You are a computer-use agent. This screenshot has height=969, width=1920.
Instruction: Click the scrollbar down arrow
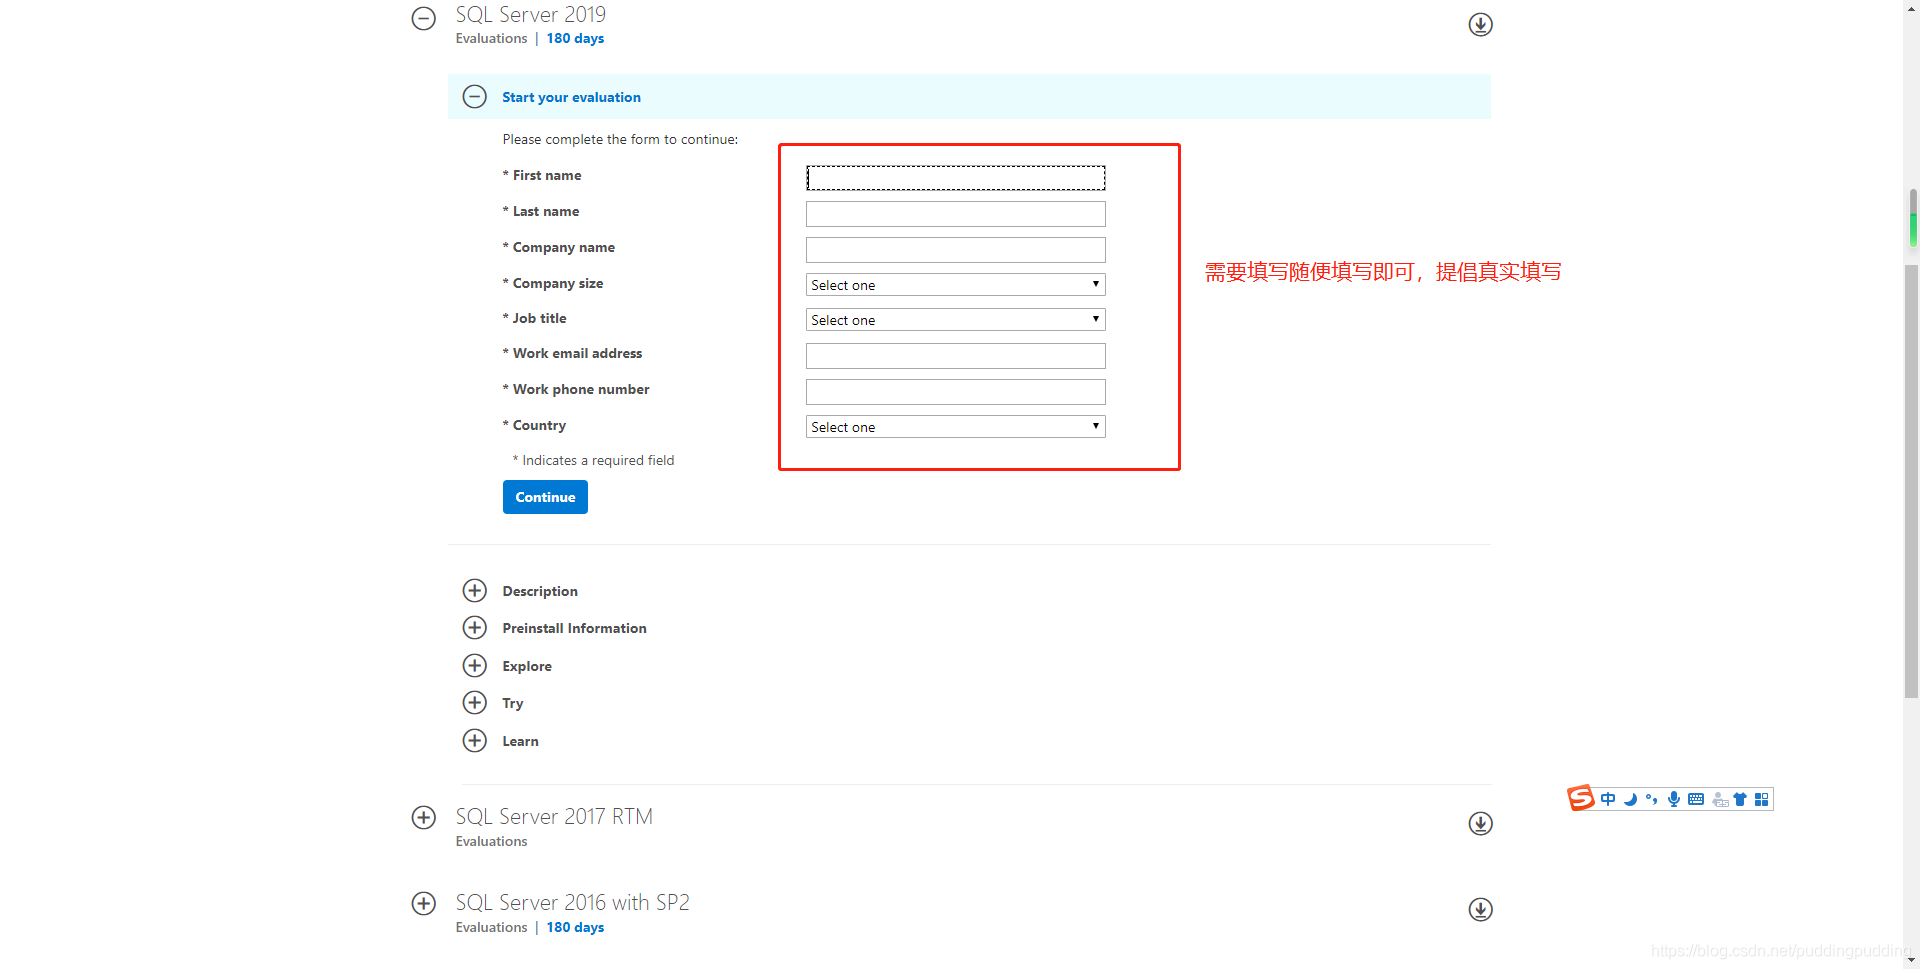pyautogui.click(x=1912, y=960)
